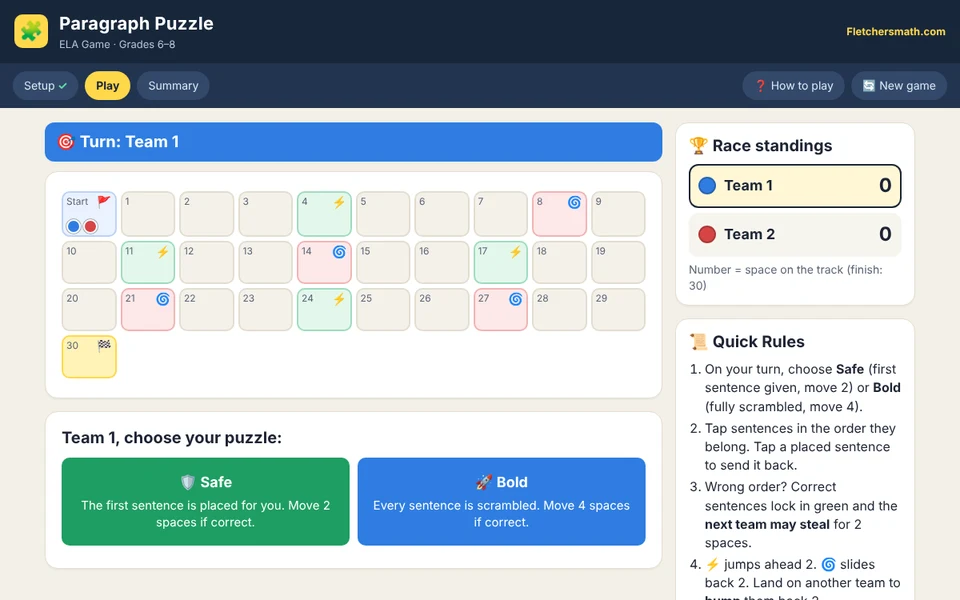This screenshot has height=600, width=960.
Task: Click the spiral icon on space 8
Action: [x=574, y=202]
